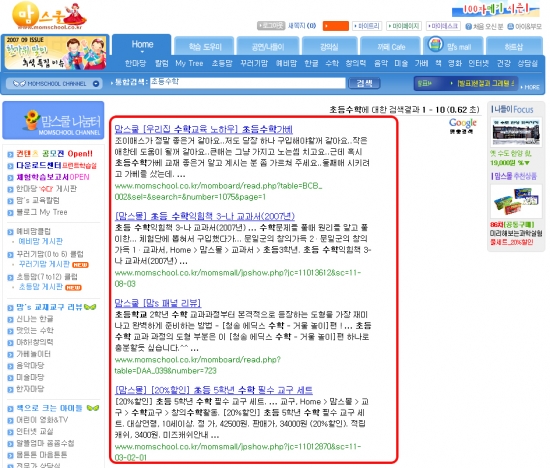Screen dimensions: 550x468
Task: Switch to the 공연/나들이 tab
Action: point(268,47)
